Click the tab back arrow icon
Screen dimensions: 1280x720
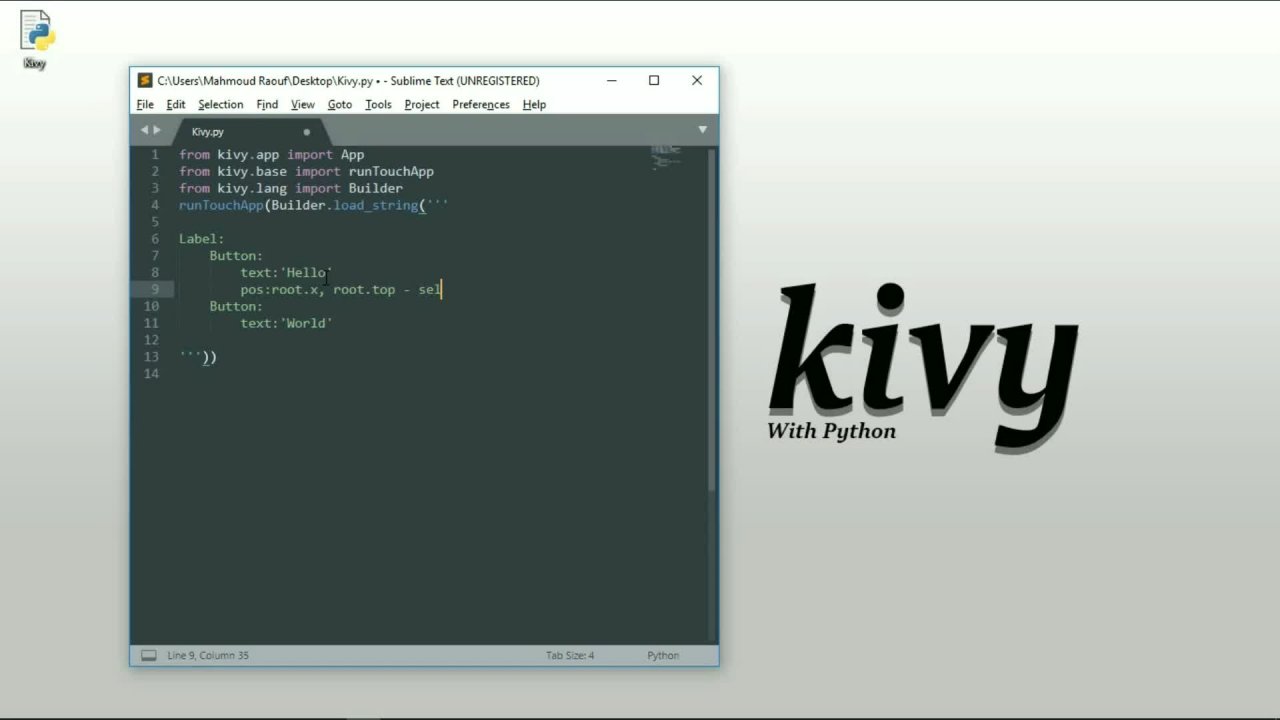click(144, 130)
